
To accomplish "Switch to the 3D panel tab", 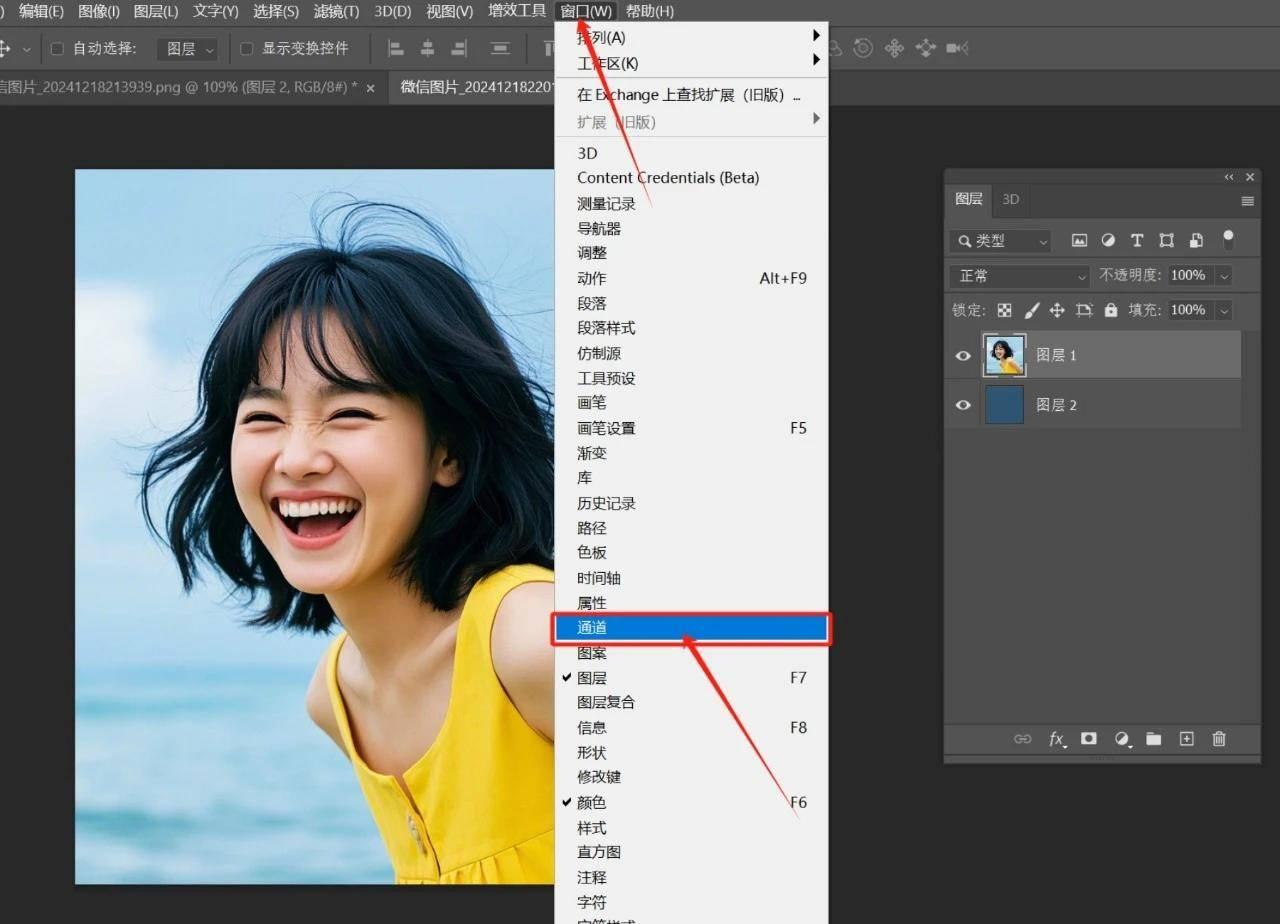I will coord(1009,199).
